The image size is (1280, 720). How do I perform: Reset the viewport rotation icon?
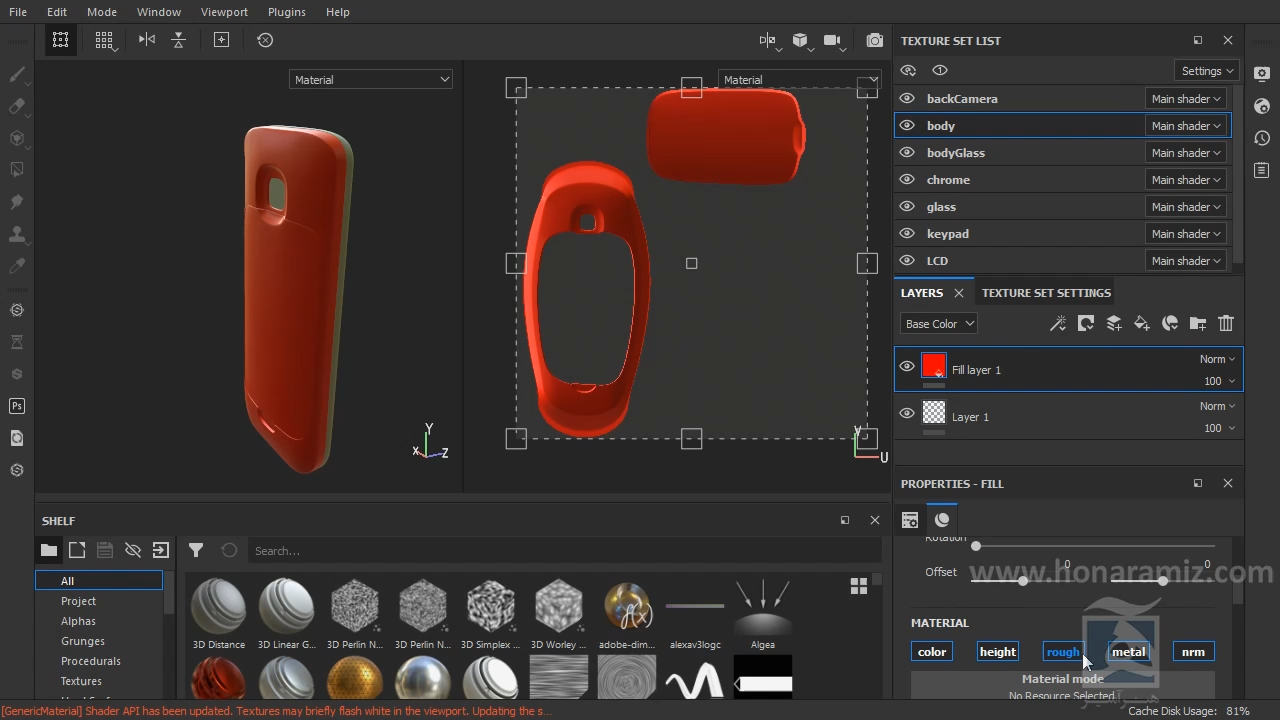coord(265,40)
